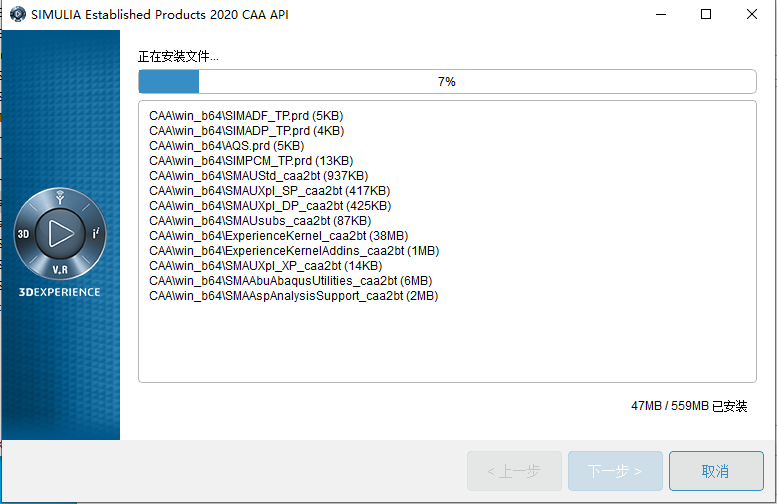Maximize the installer window

click(706, 14)
